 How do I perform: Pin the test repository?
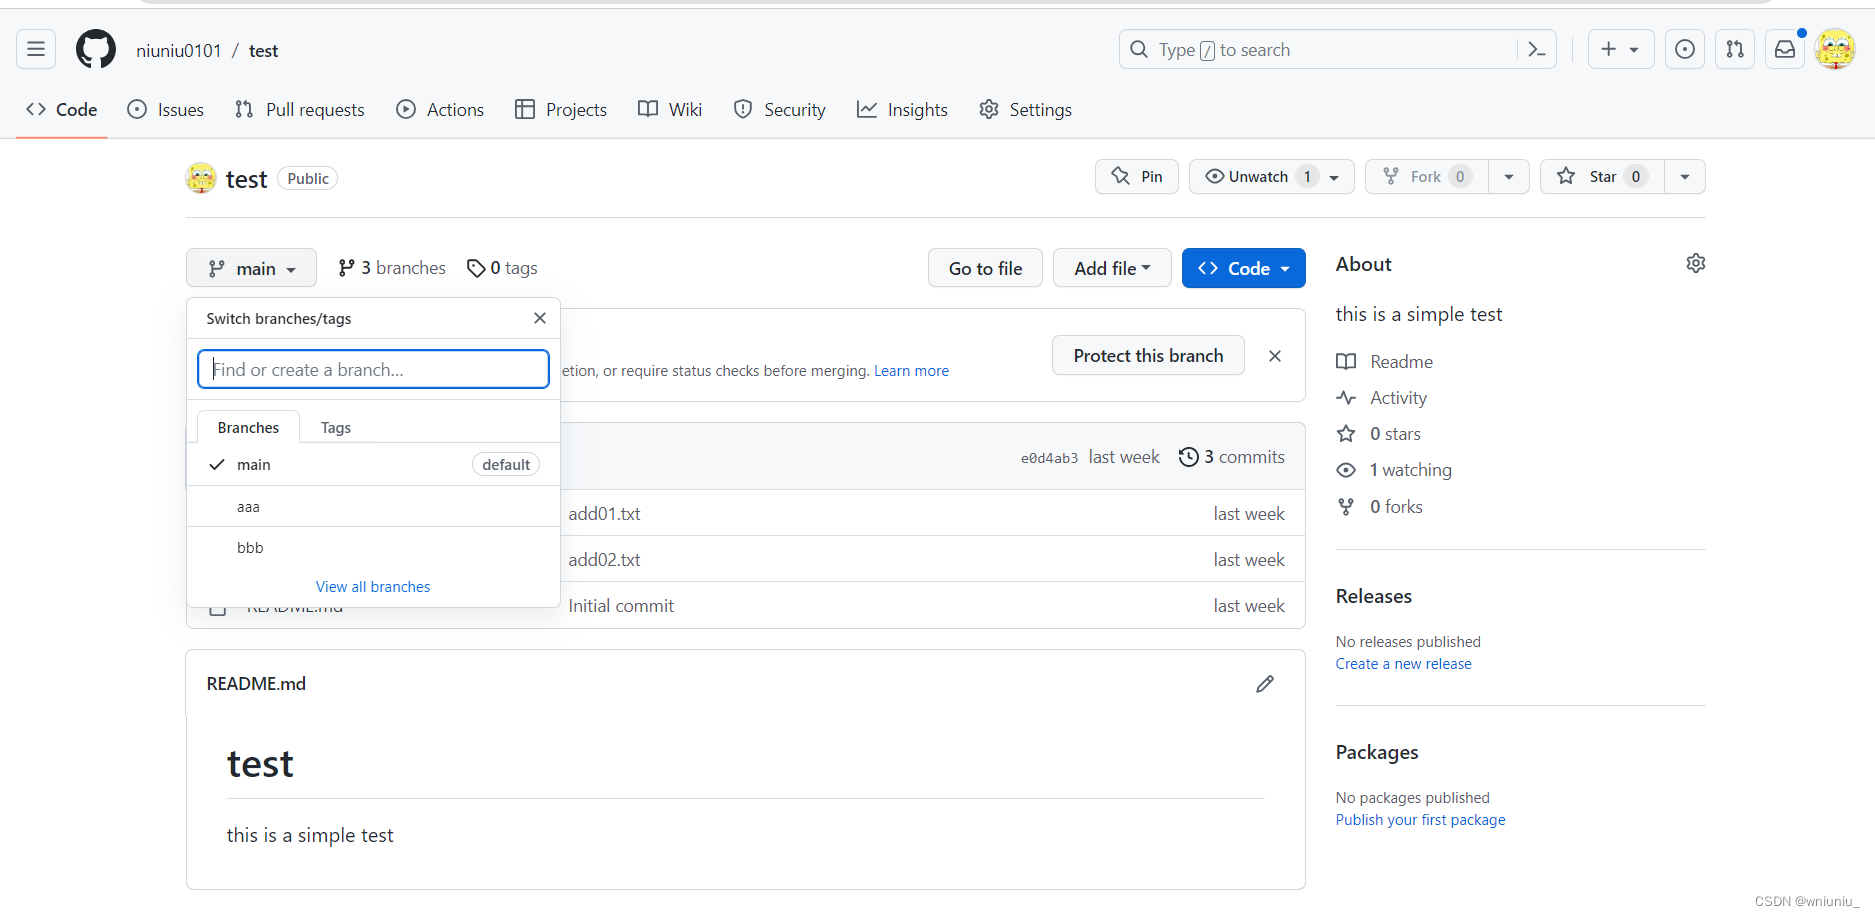(1137, 177)
